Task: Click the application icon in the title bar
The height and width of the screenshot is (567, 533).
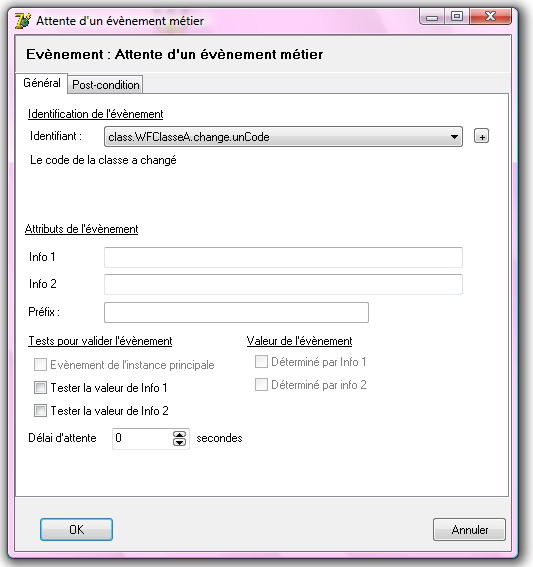Action: pos(23,21)
